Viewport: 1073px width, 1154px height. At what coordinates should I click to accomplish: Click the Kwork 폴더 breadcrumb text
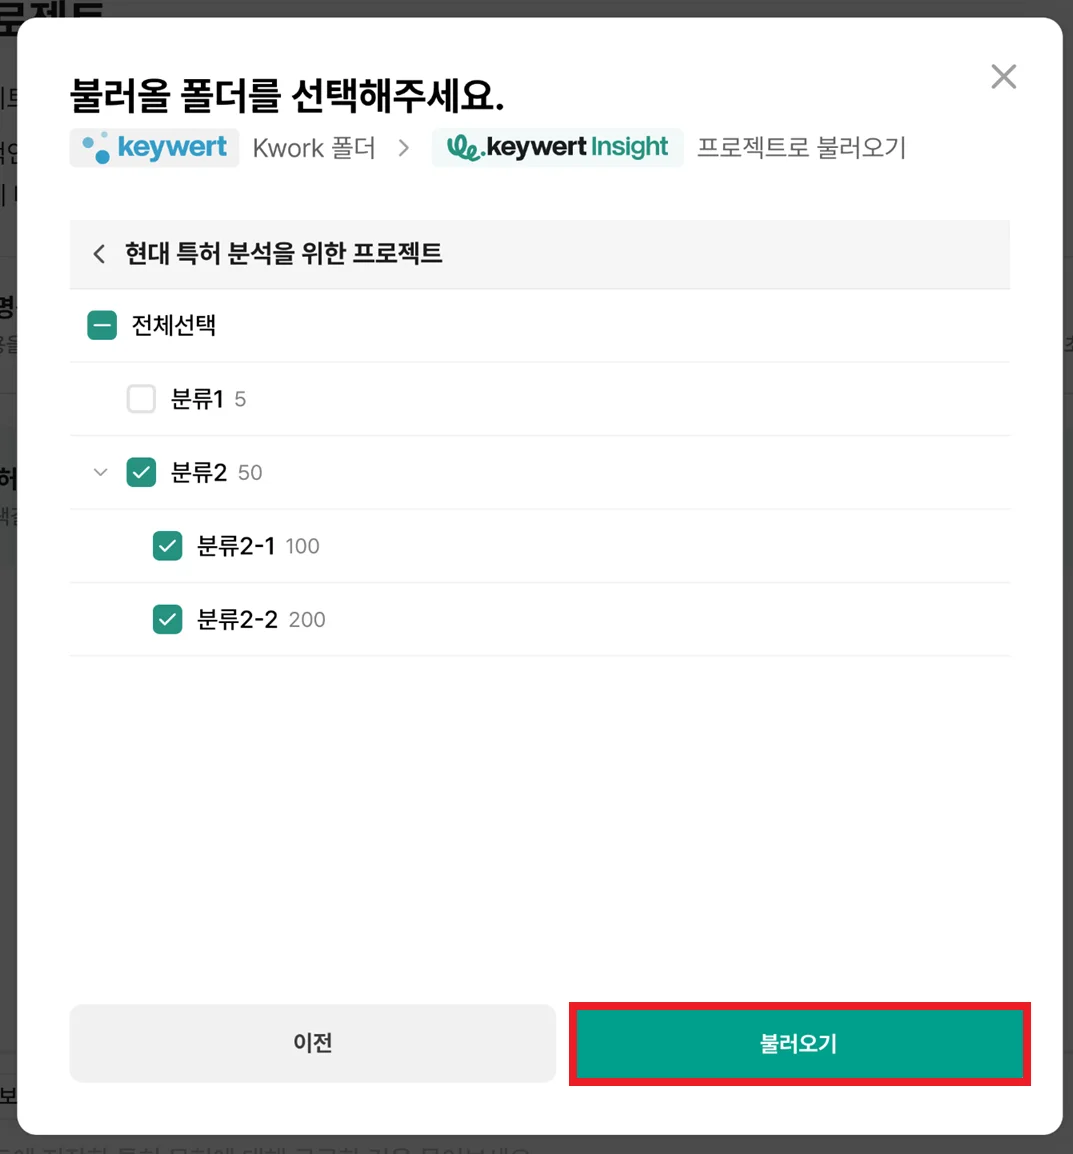314,148
